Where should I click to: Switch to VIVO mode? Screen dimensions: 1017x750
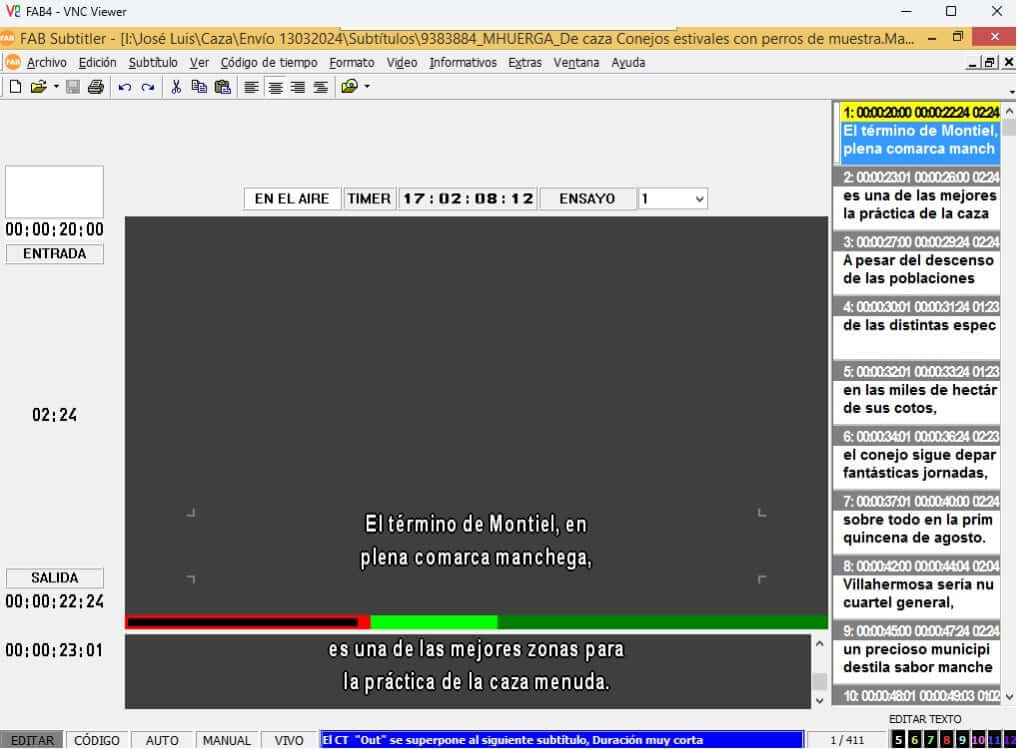coord(289,740)
